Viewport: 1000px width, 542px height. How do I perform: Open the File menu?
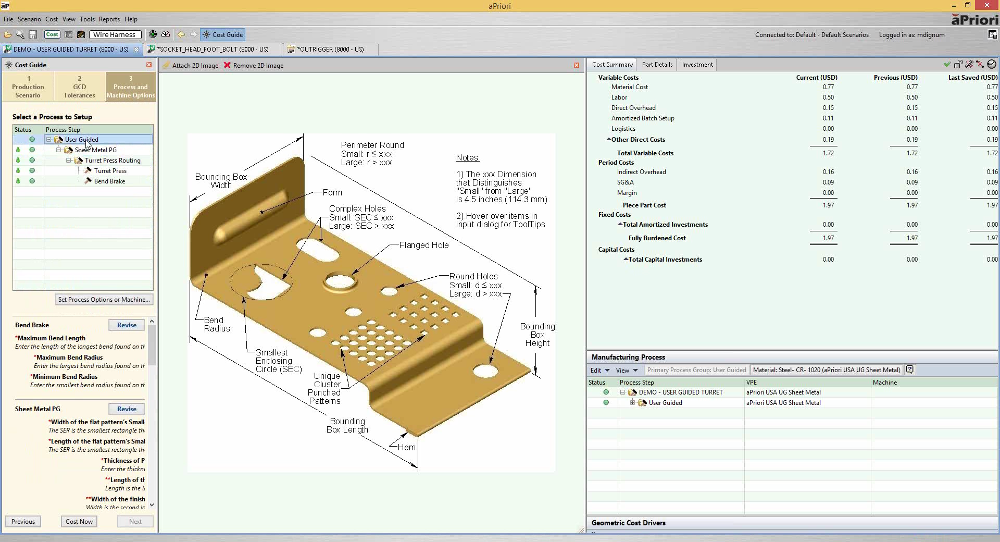8,19
